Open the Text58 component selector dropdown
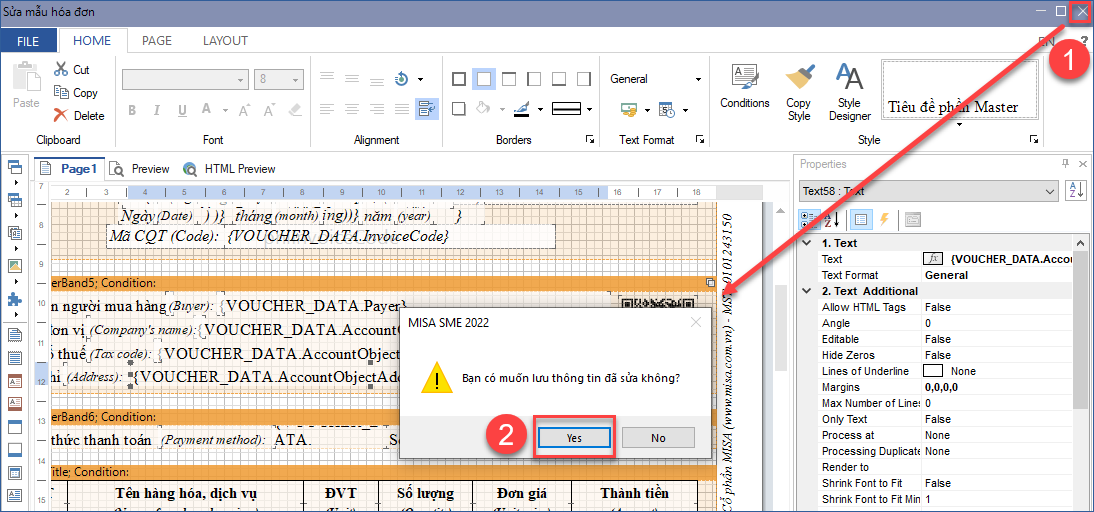Image resolution: width=1094 pixels, height=512 pixels. 1049,191
